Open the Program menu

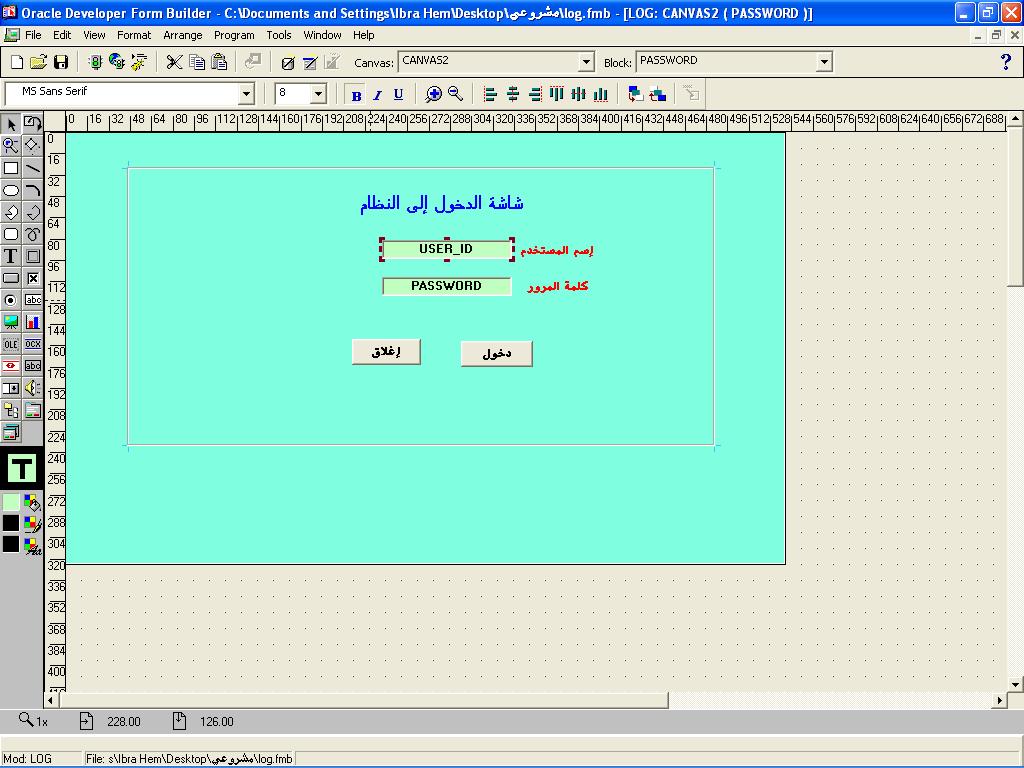[x=234, y=35]
